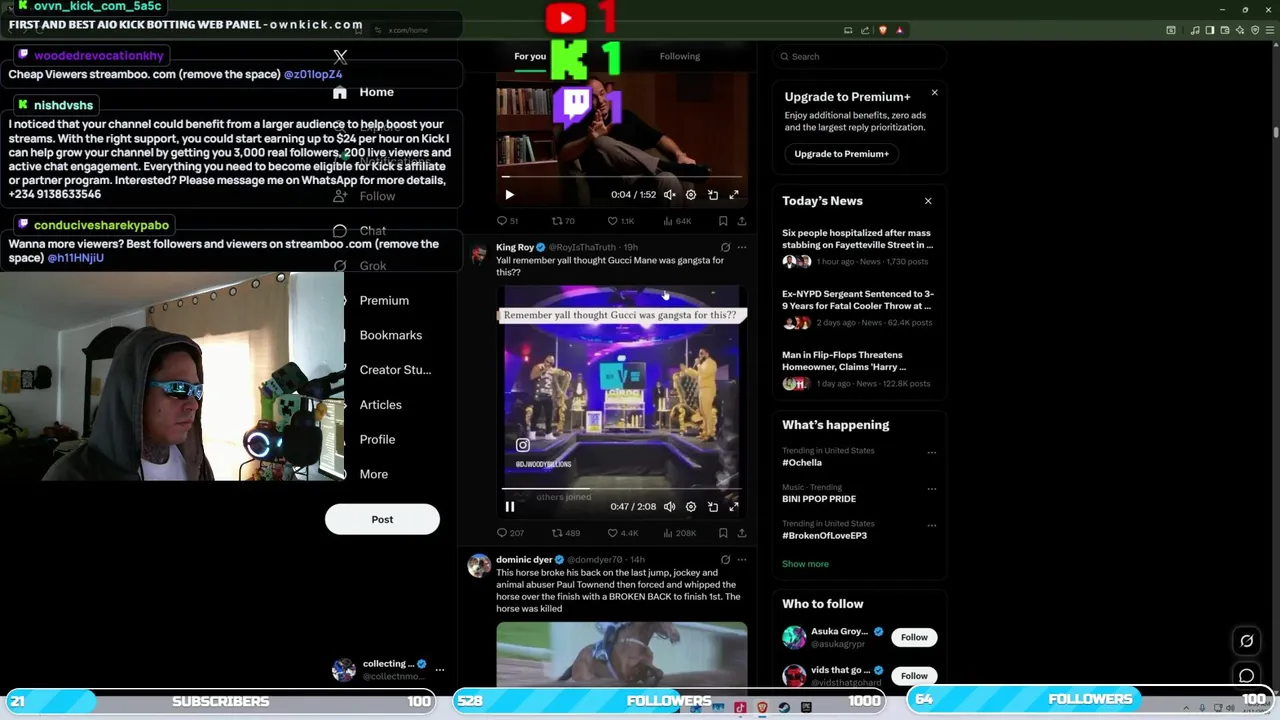Screen dimensions: 1280x720
Task: View analytics of post showing 208K views
Action: click(x=679, y=533)
